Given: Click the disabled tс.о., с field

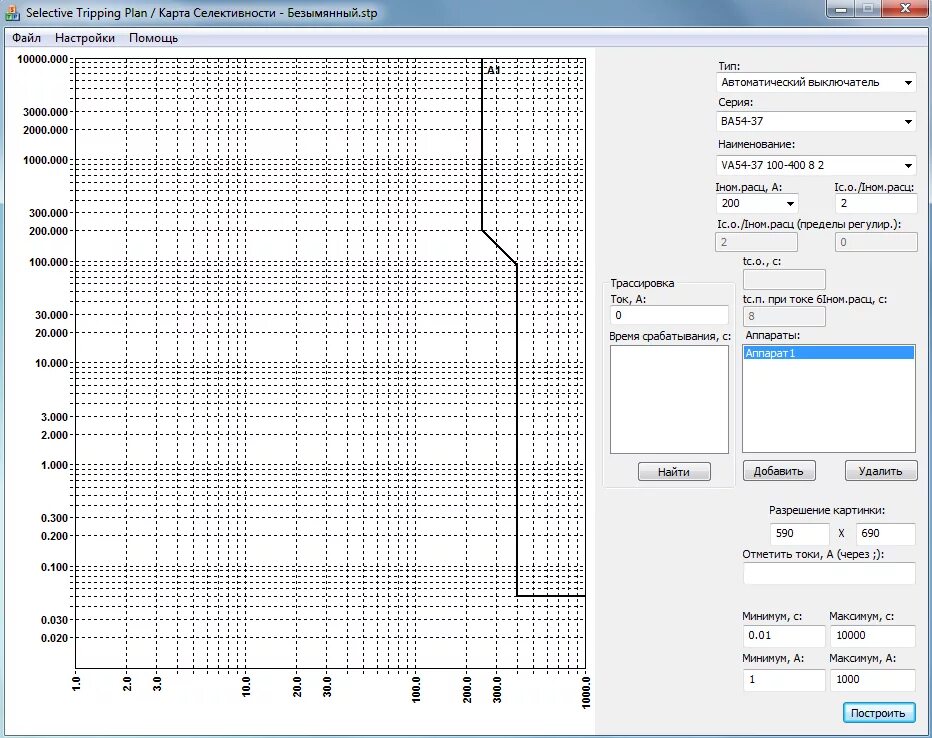Looking at the screenshot, I should click(784, 279).
